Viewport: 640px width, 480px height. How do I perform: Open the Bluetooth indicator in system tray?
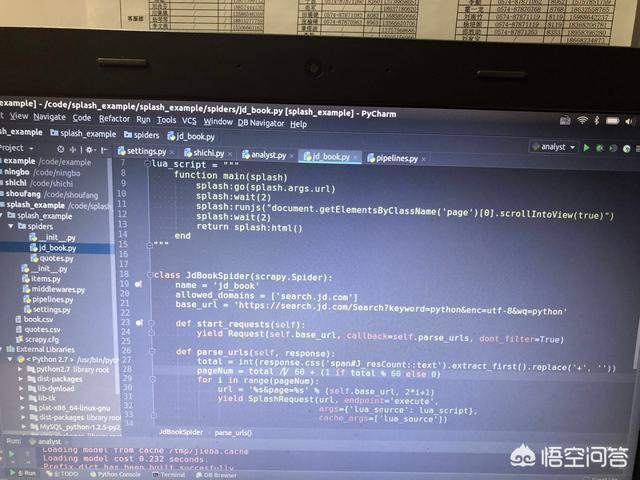596,120
